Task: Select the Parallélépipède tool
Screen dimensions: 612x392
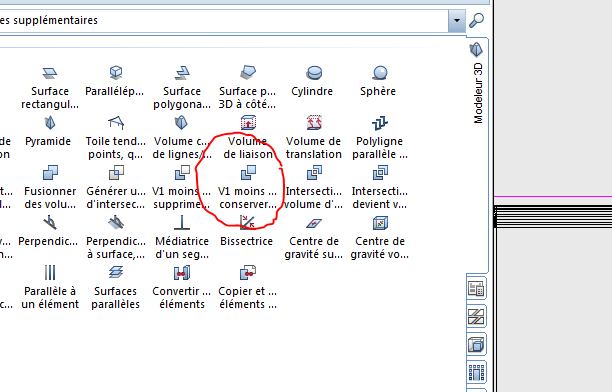Action: click(115, 81)
